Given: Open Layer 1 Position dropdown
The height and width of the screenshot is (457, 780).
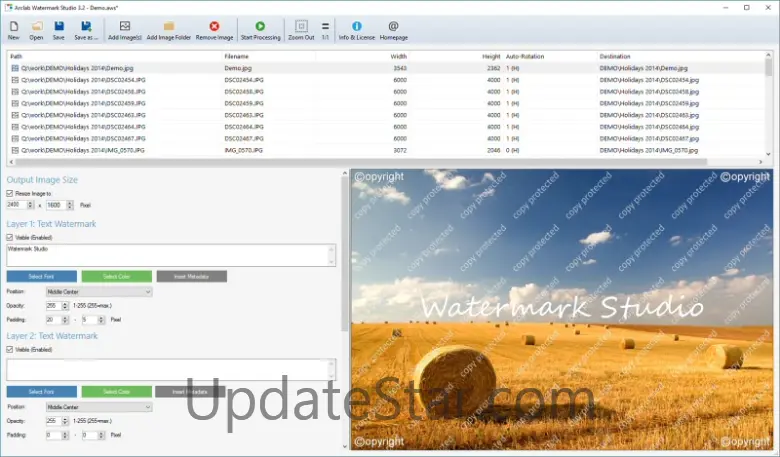Looking at the screenshot, I should (x=99, y=292).
